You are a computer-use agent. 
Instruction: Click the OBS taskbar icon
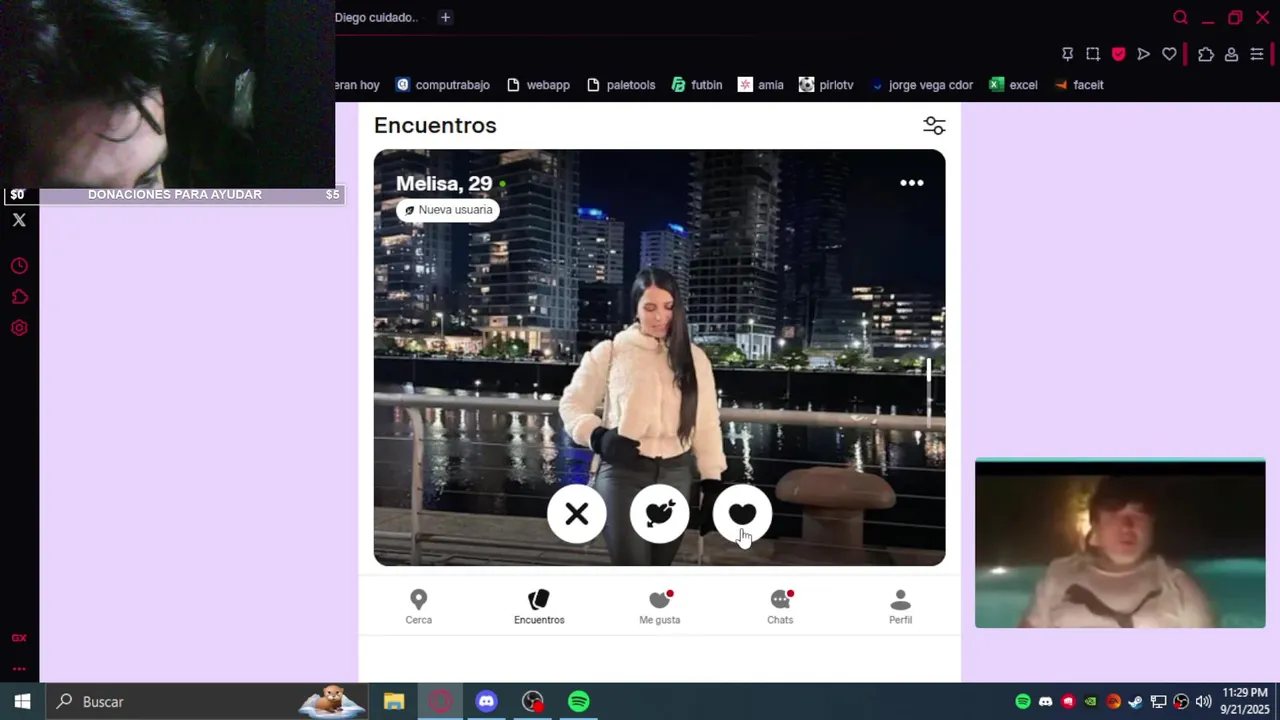533,702
